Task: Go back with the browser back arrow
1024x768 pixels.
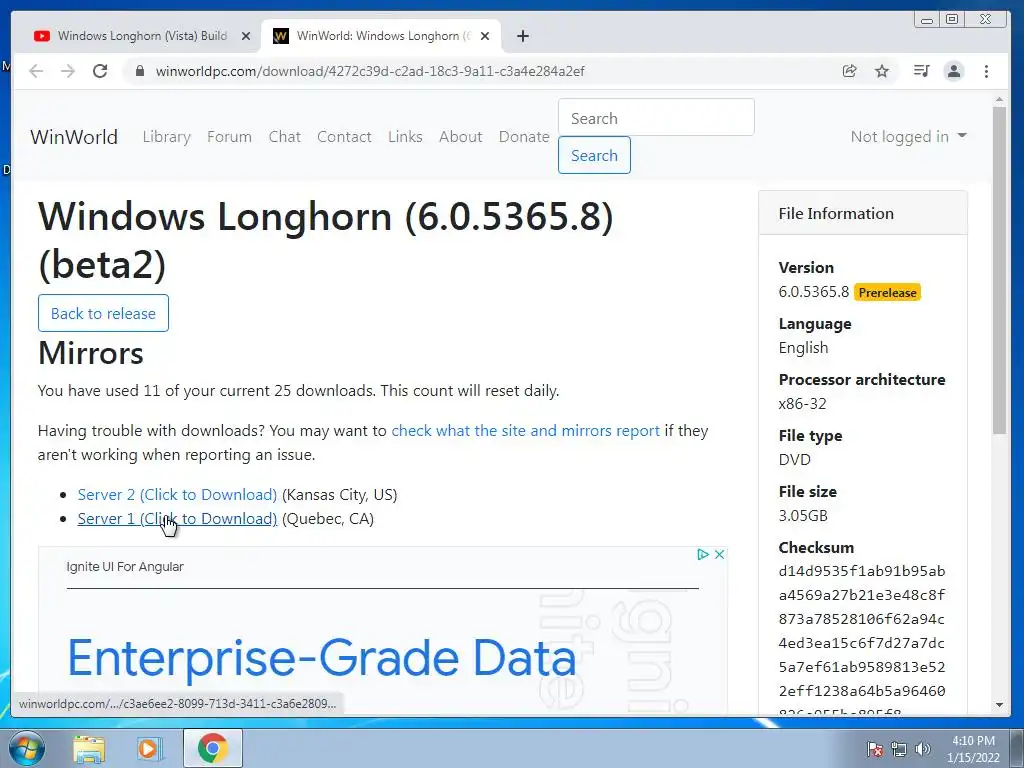Action: coord(37,71)
